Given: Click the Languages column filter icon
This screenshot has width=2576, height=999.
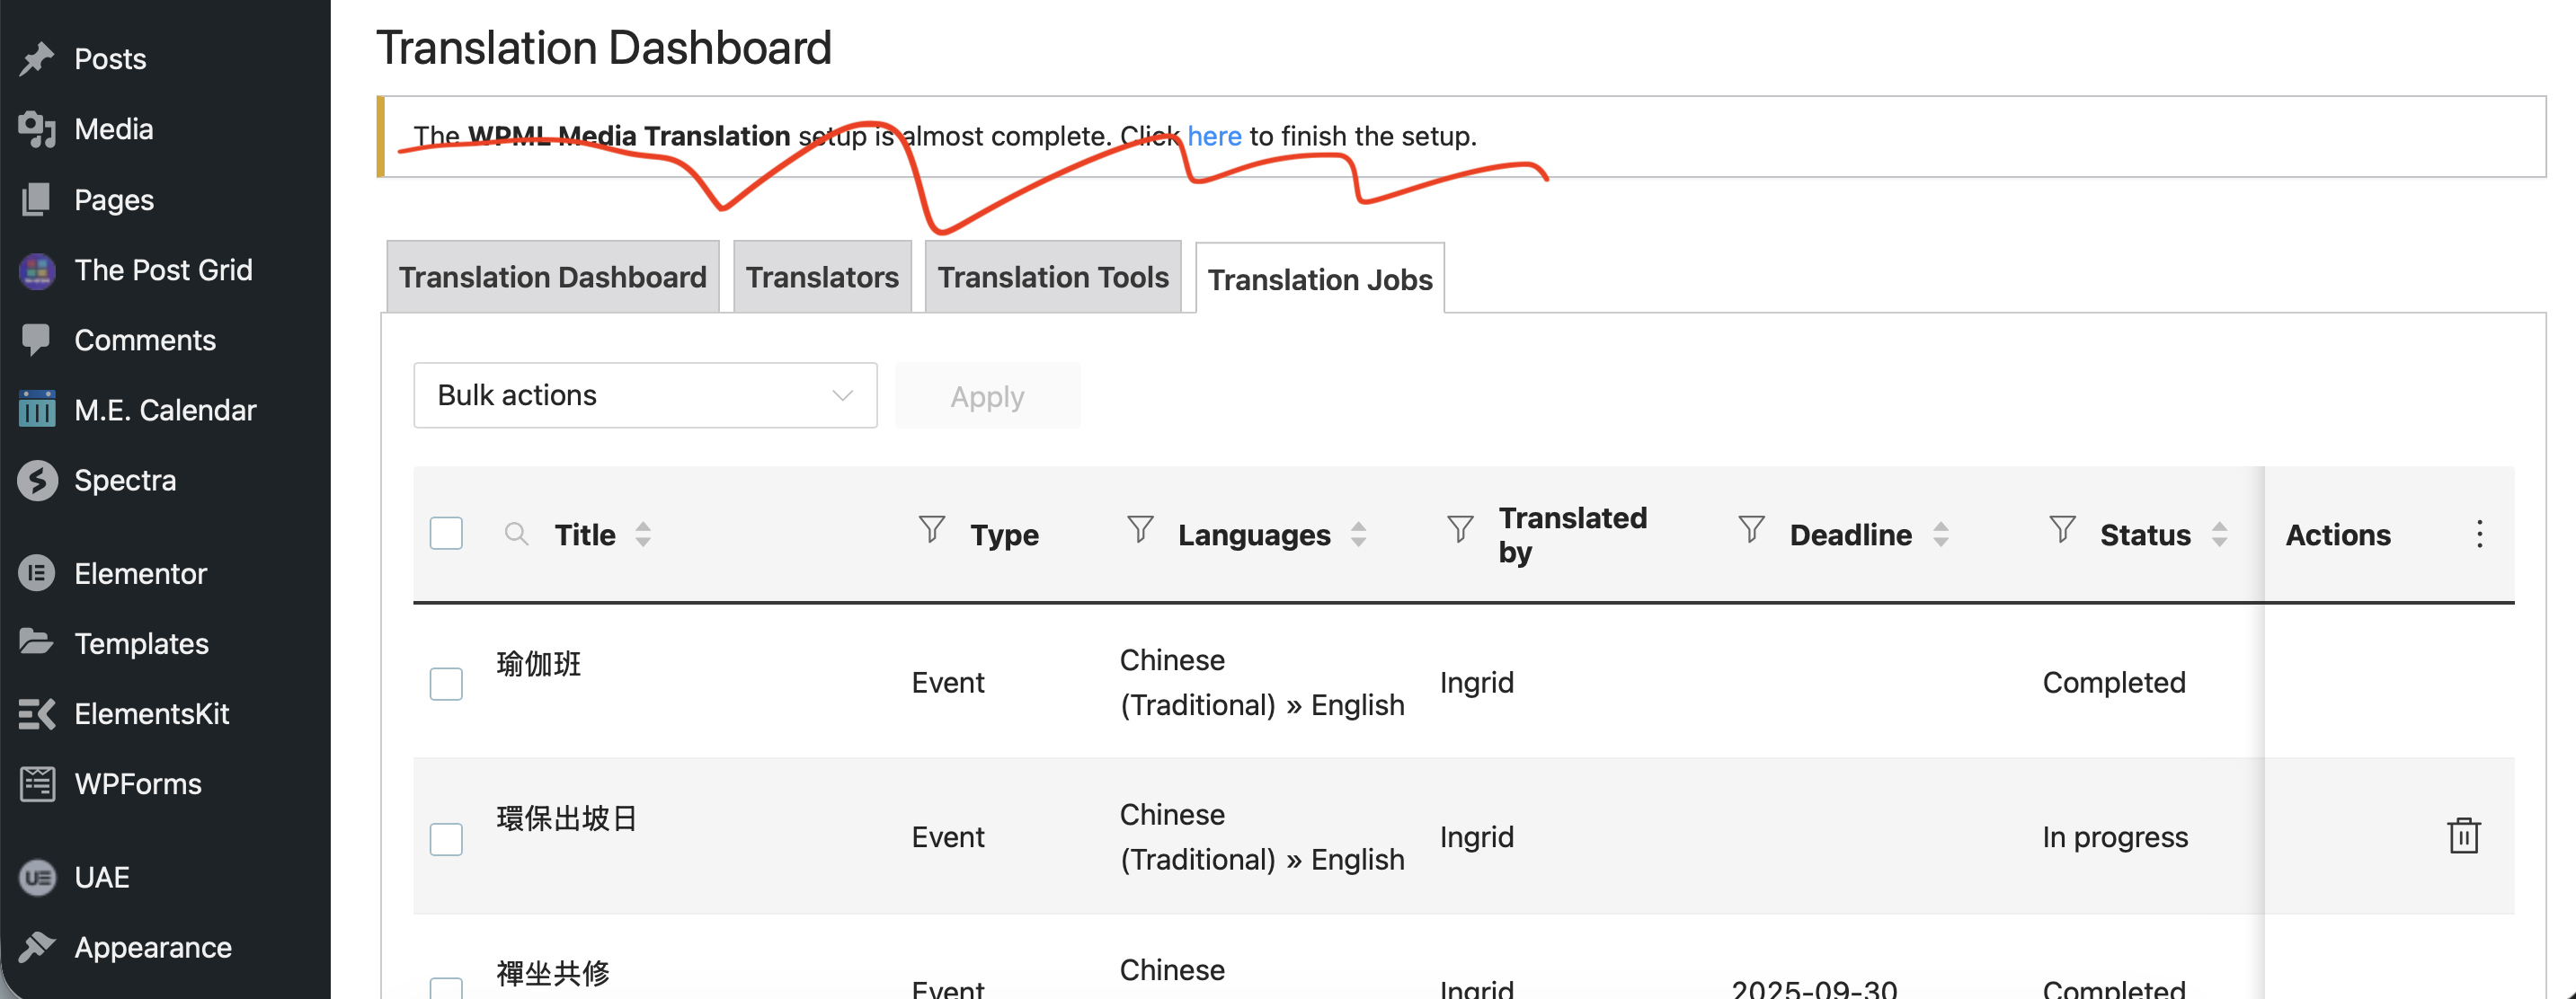Looking at the screenshot, I should tap(1139, 529).
